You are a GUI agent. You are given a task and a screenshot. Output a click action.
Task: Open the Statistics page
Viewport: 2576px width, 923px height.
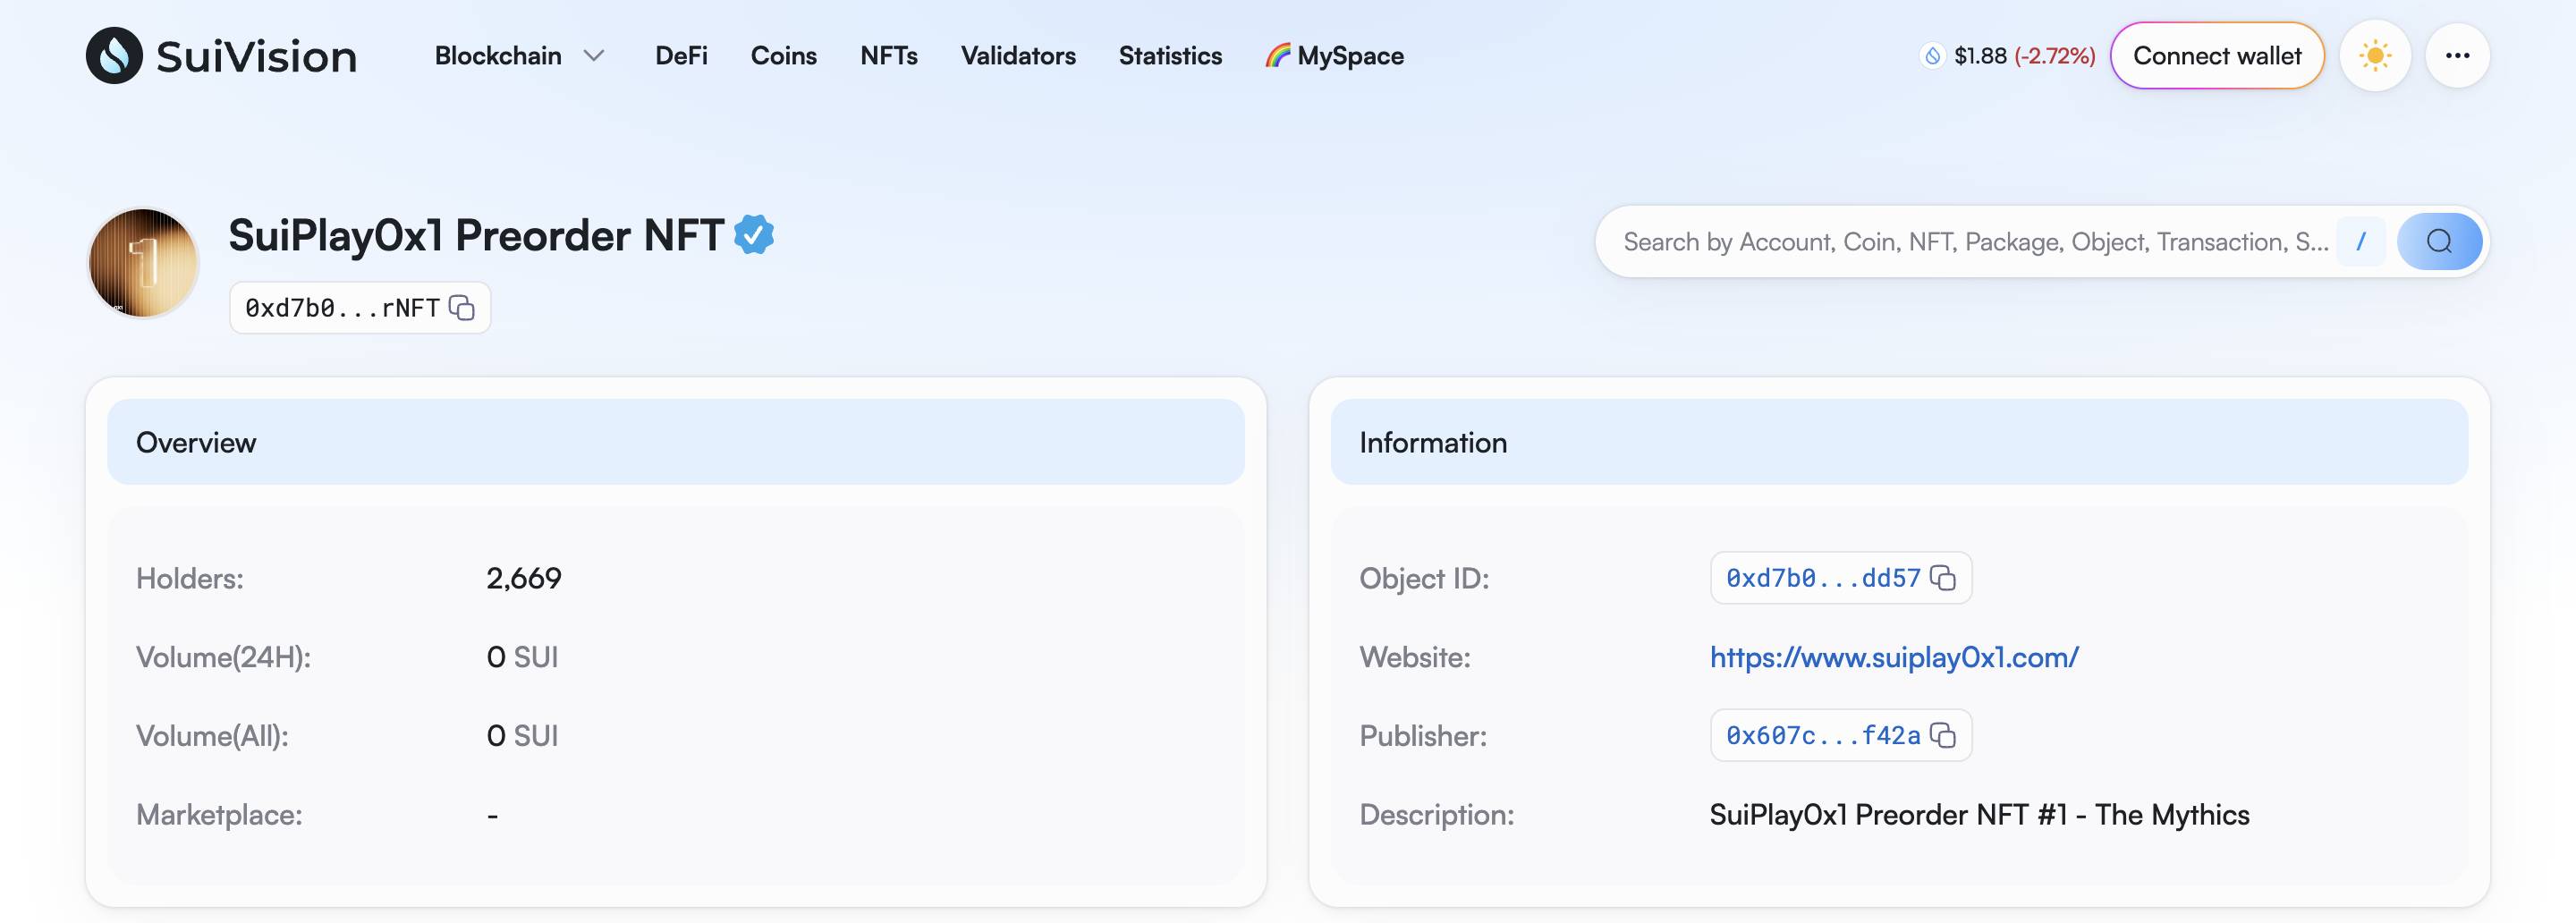pyautogui.click(x=1170, y=56)
